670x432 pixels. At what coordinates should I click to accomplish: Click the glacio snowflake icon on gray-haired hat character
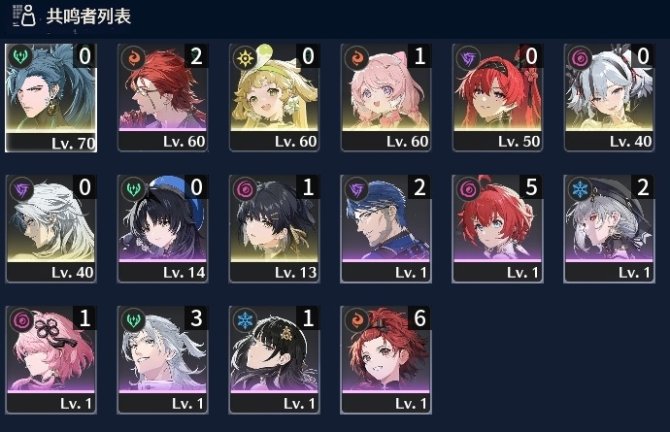(x=580, y=188)
